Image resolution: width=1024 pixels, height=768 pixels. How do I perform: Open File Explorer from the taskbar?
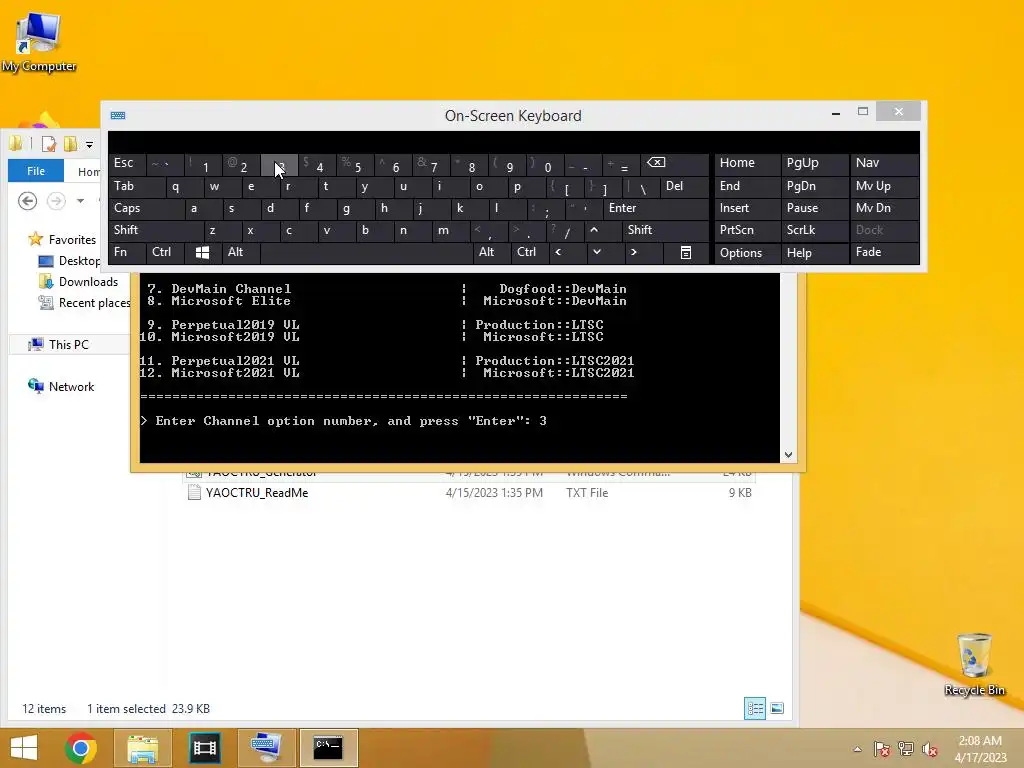[143, 748]
